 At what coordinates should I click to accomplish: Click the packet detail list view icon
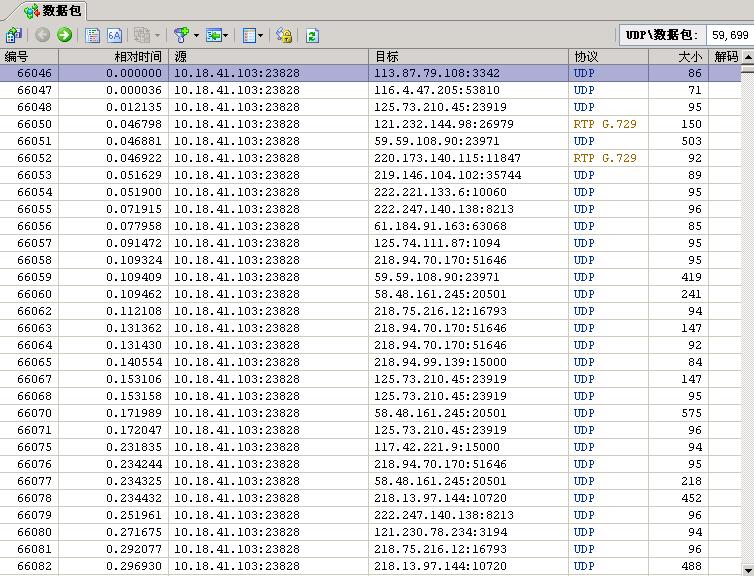pos(93,35)
